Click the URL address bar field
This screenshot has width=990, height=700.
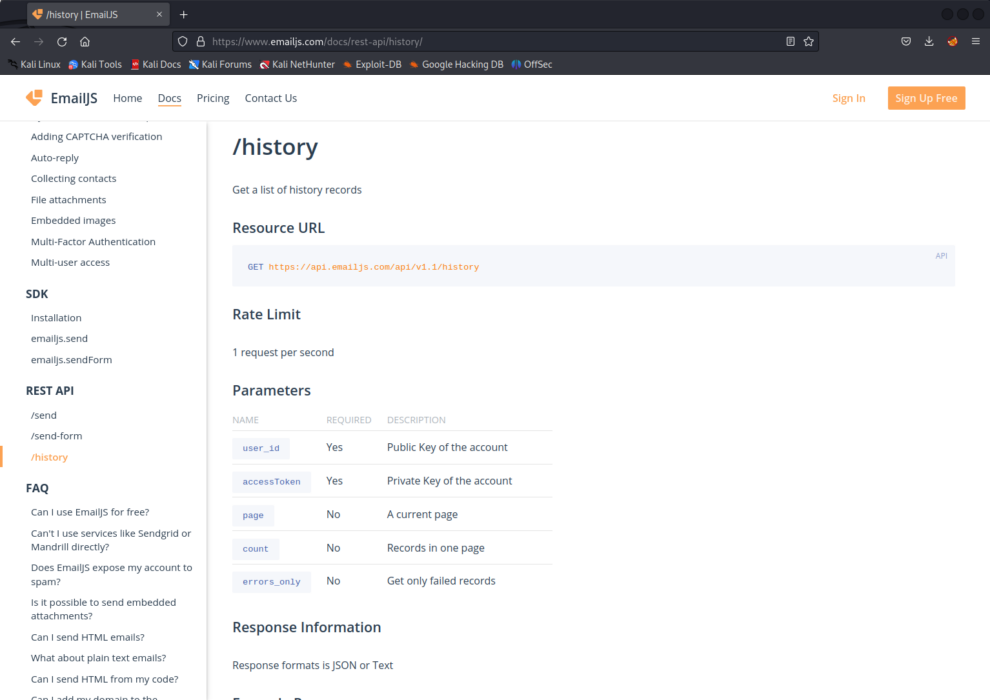[490, 42]
